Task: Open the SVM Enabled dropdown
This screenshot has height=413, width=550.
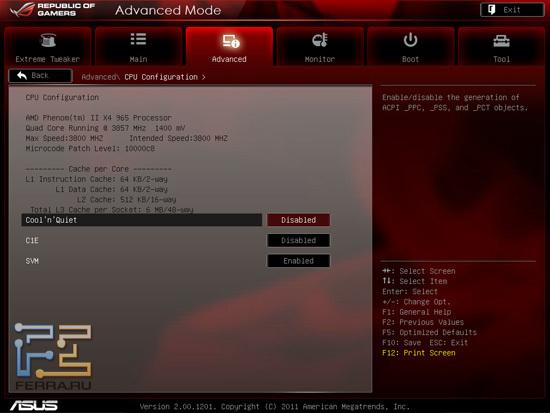Action: point(299,261)
